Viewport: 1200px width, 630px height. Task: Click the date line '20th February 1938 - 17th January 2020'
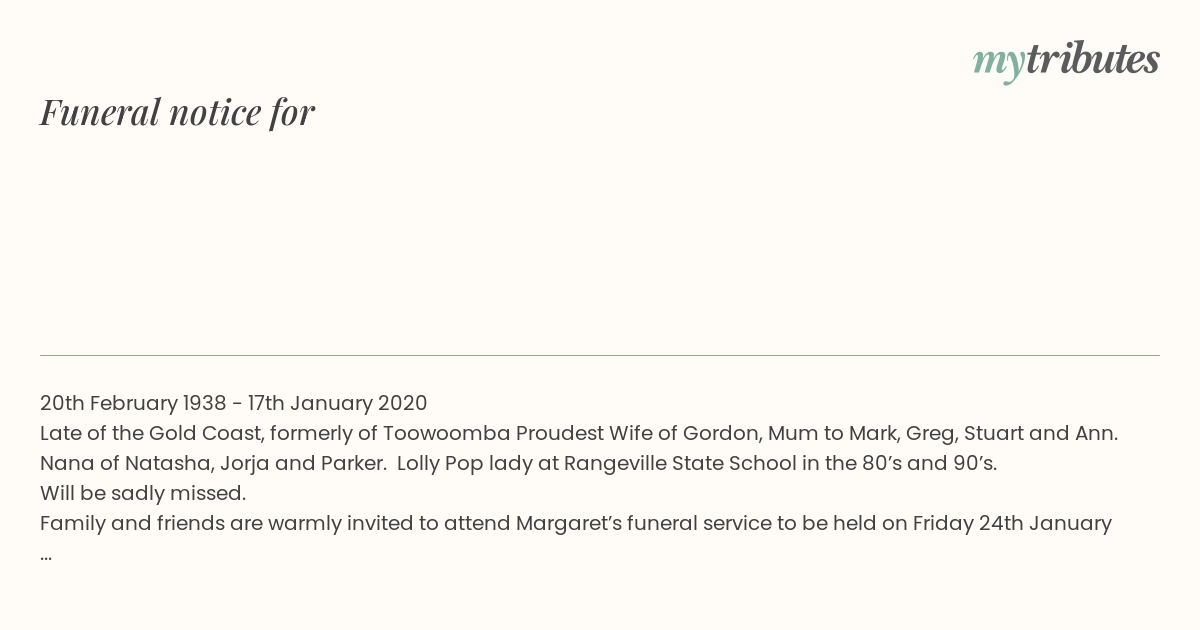click(x=233, y=403)
